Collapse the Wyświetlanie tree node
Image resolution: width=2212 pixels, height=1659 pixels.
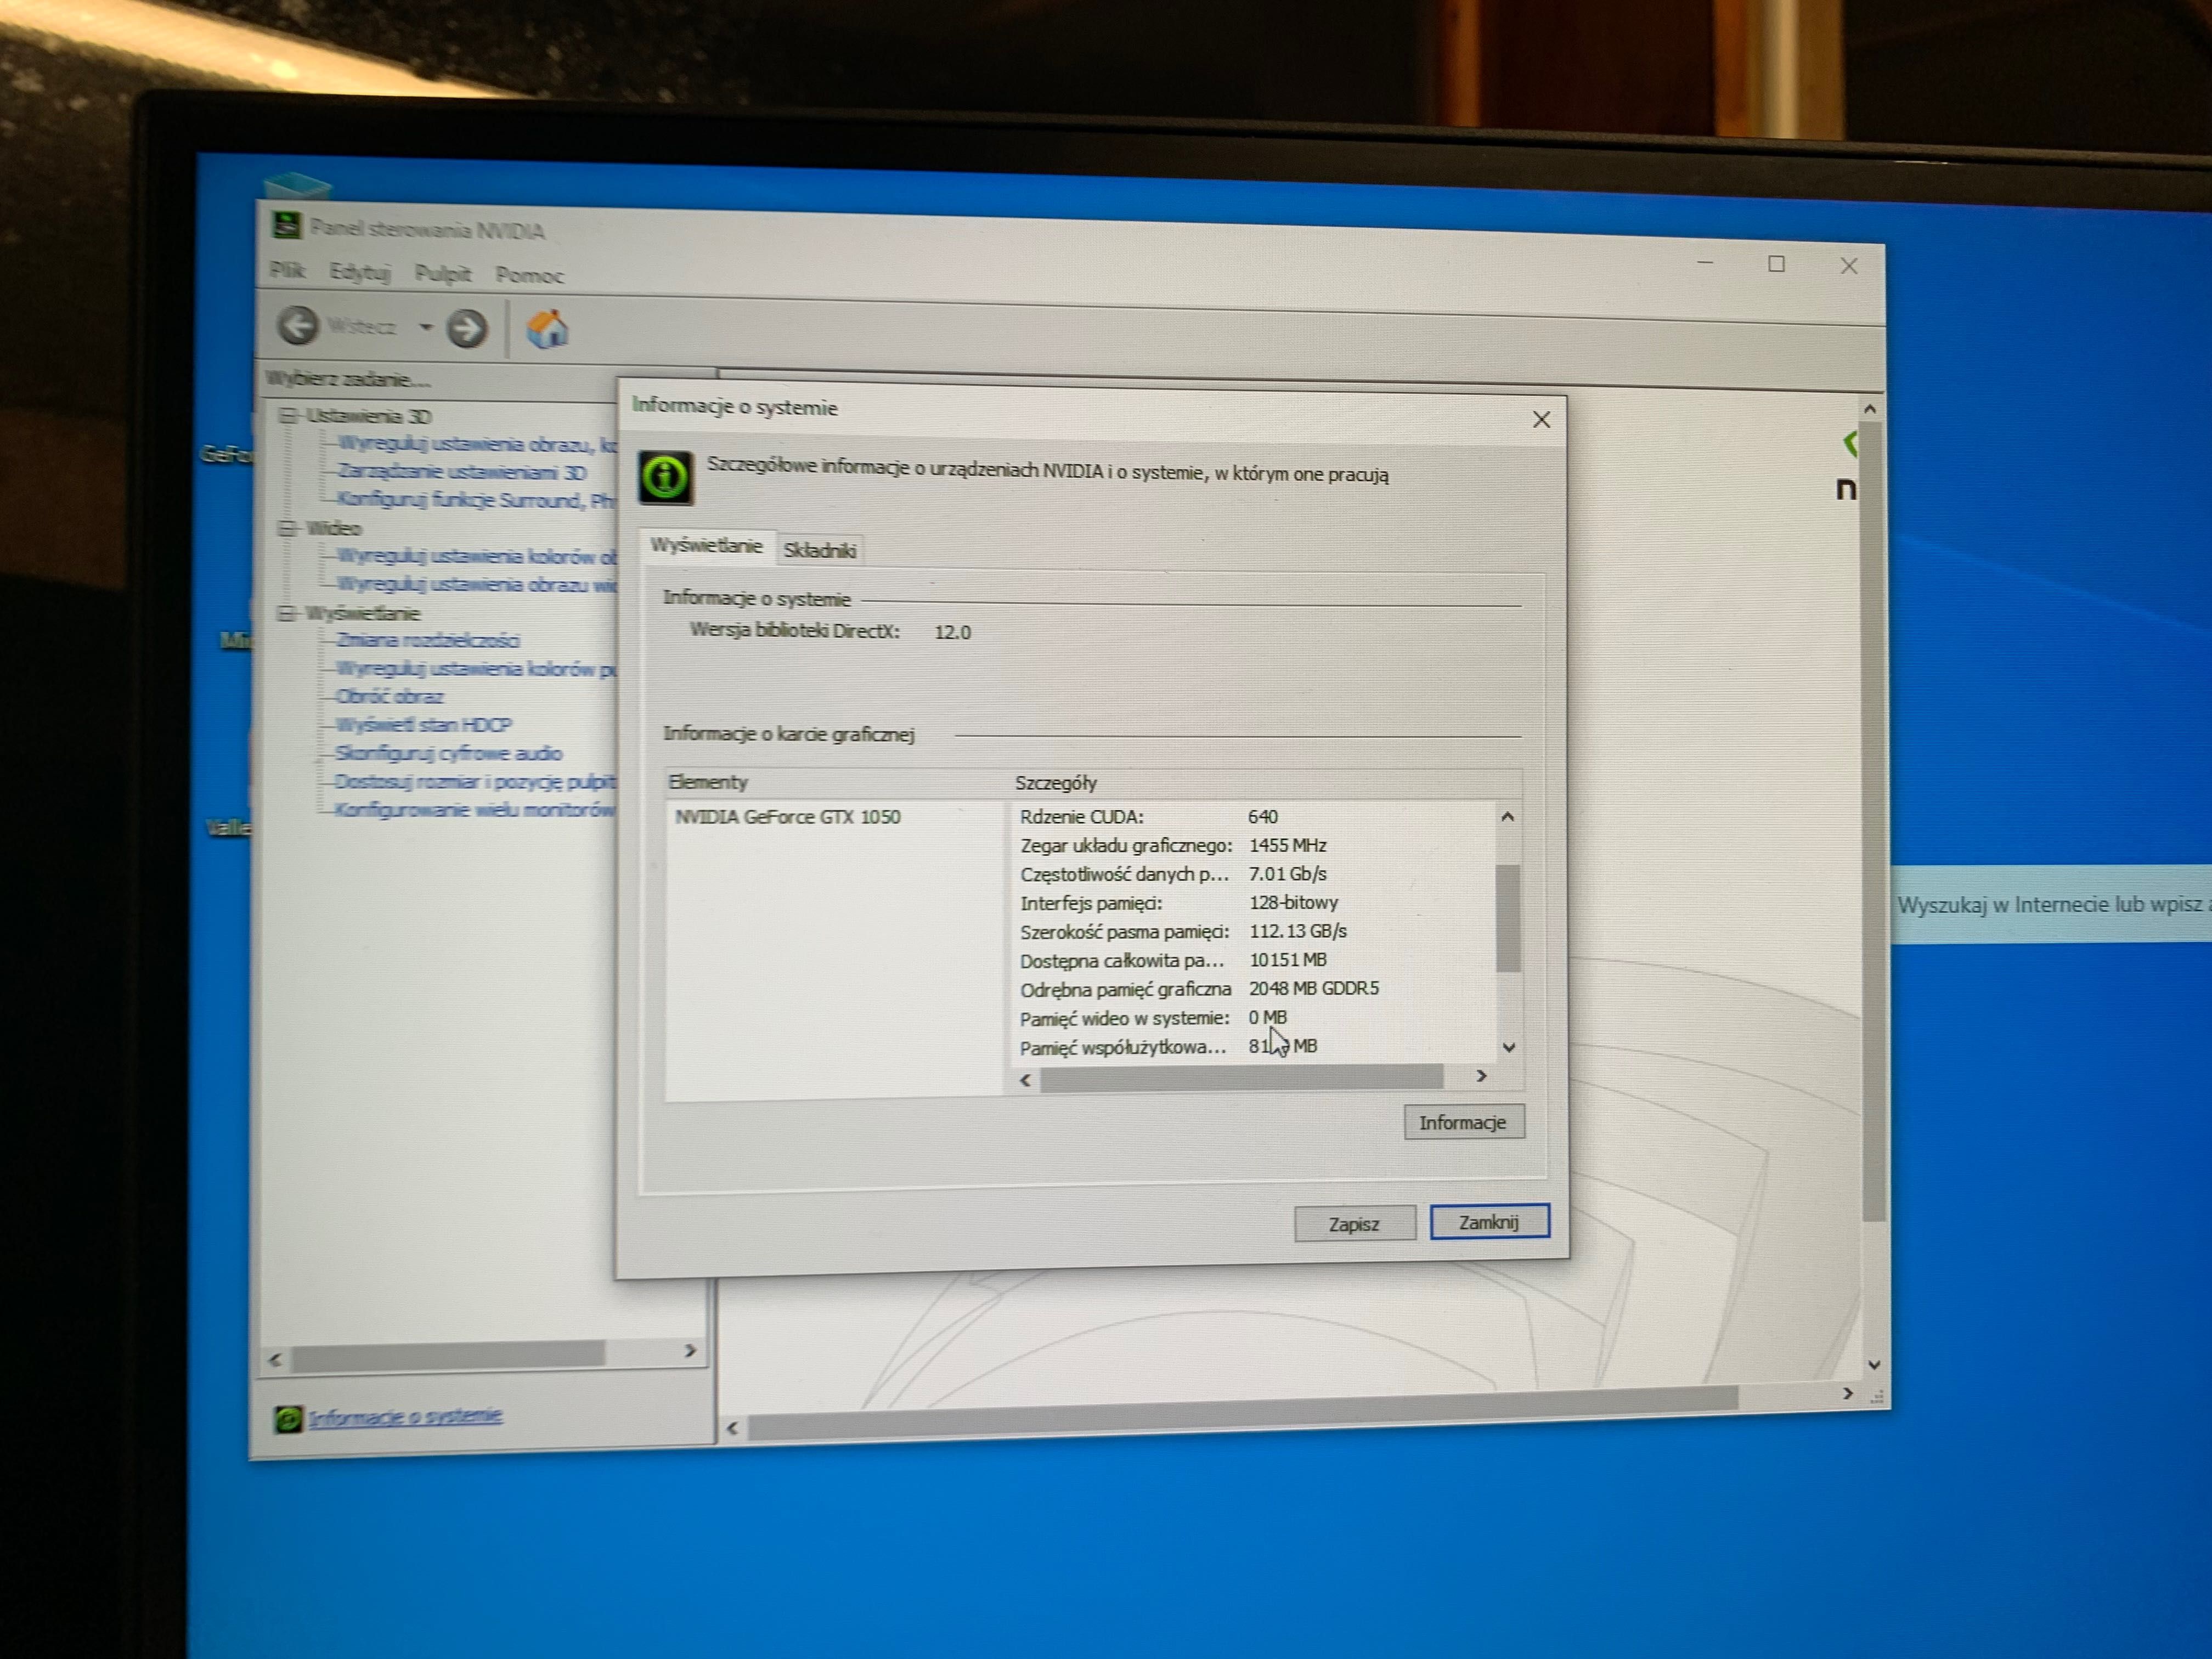[287, 612]
